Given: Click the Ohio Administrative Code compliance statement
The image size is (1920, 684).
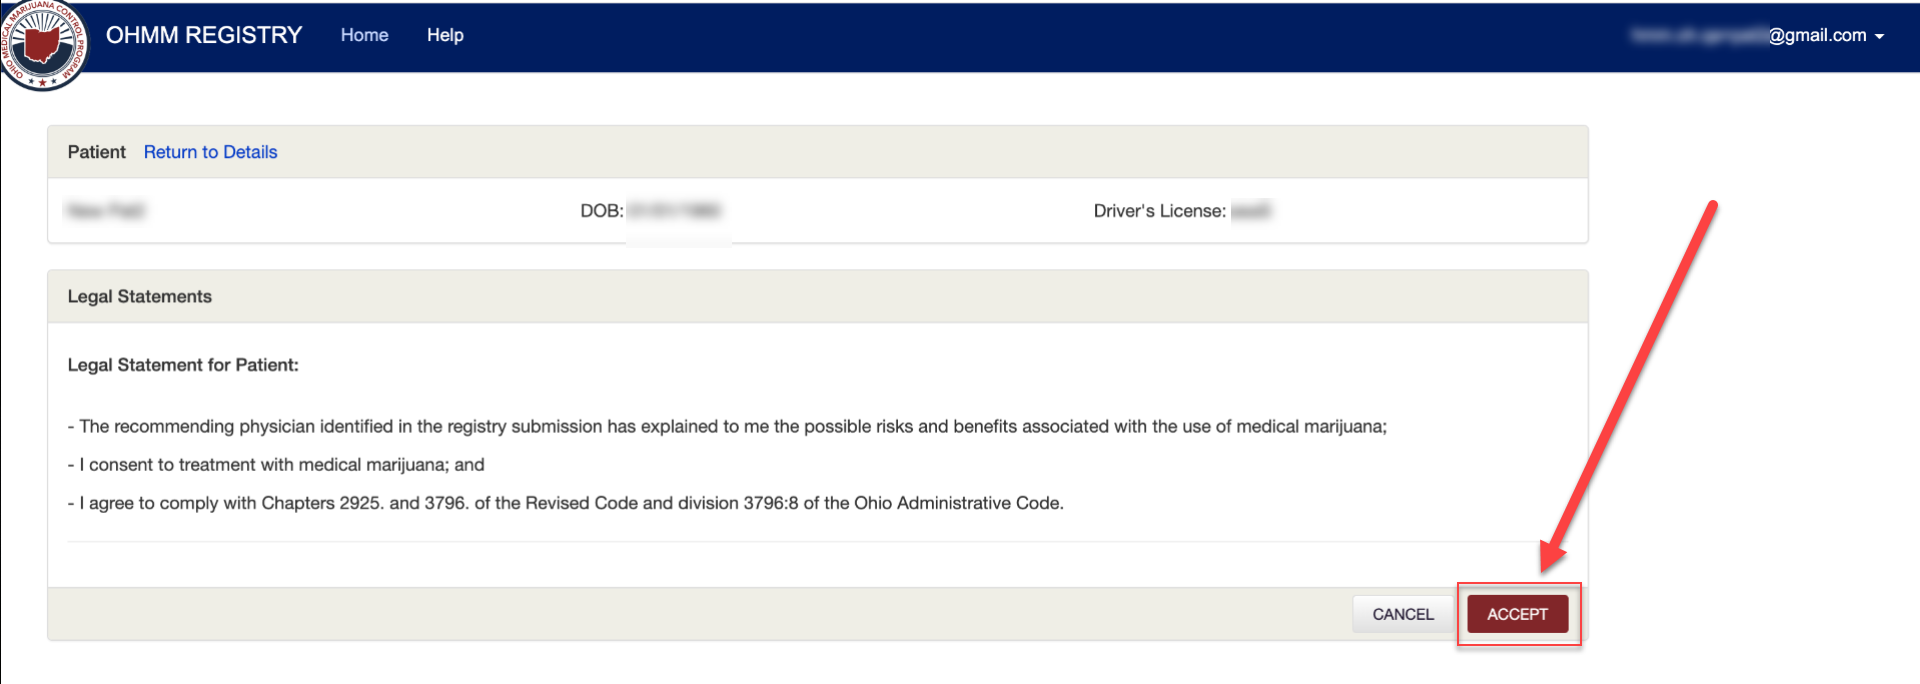Looking at the screenshot, I should pos(565,503).
